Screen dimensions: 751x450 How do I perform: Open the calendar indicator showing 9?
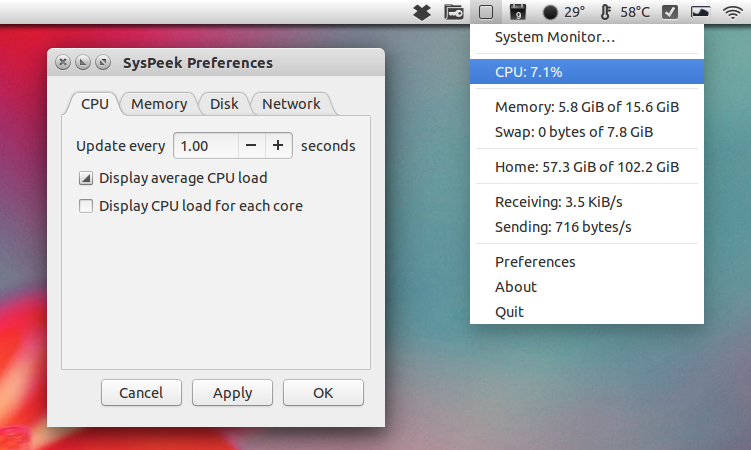point(518,12)
